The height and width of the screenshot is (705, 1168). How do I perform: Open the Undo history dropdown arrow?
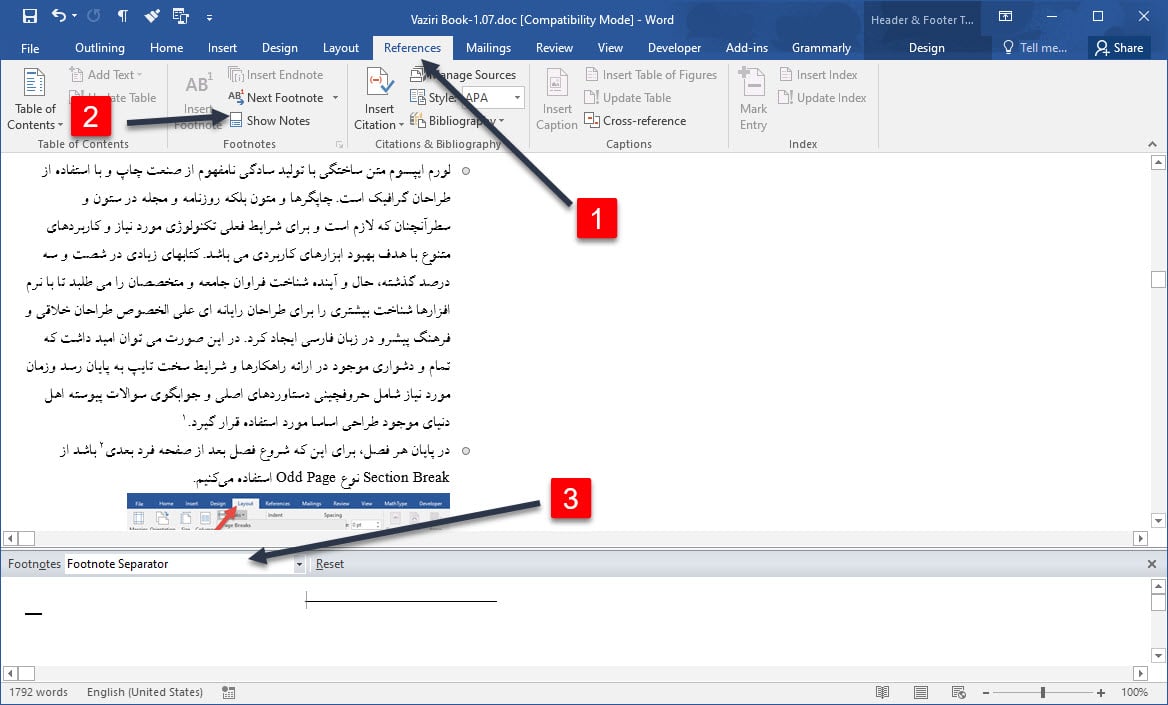point(74,16)
